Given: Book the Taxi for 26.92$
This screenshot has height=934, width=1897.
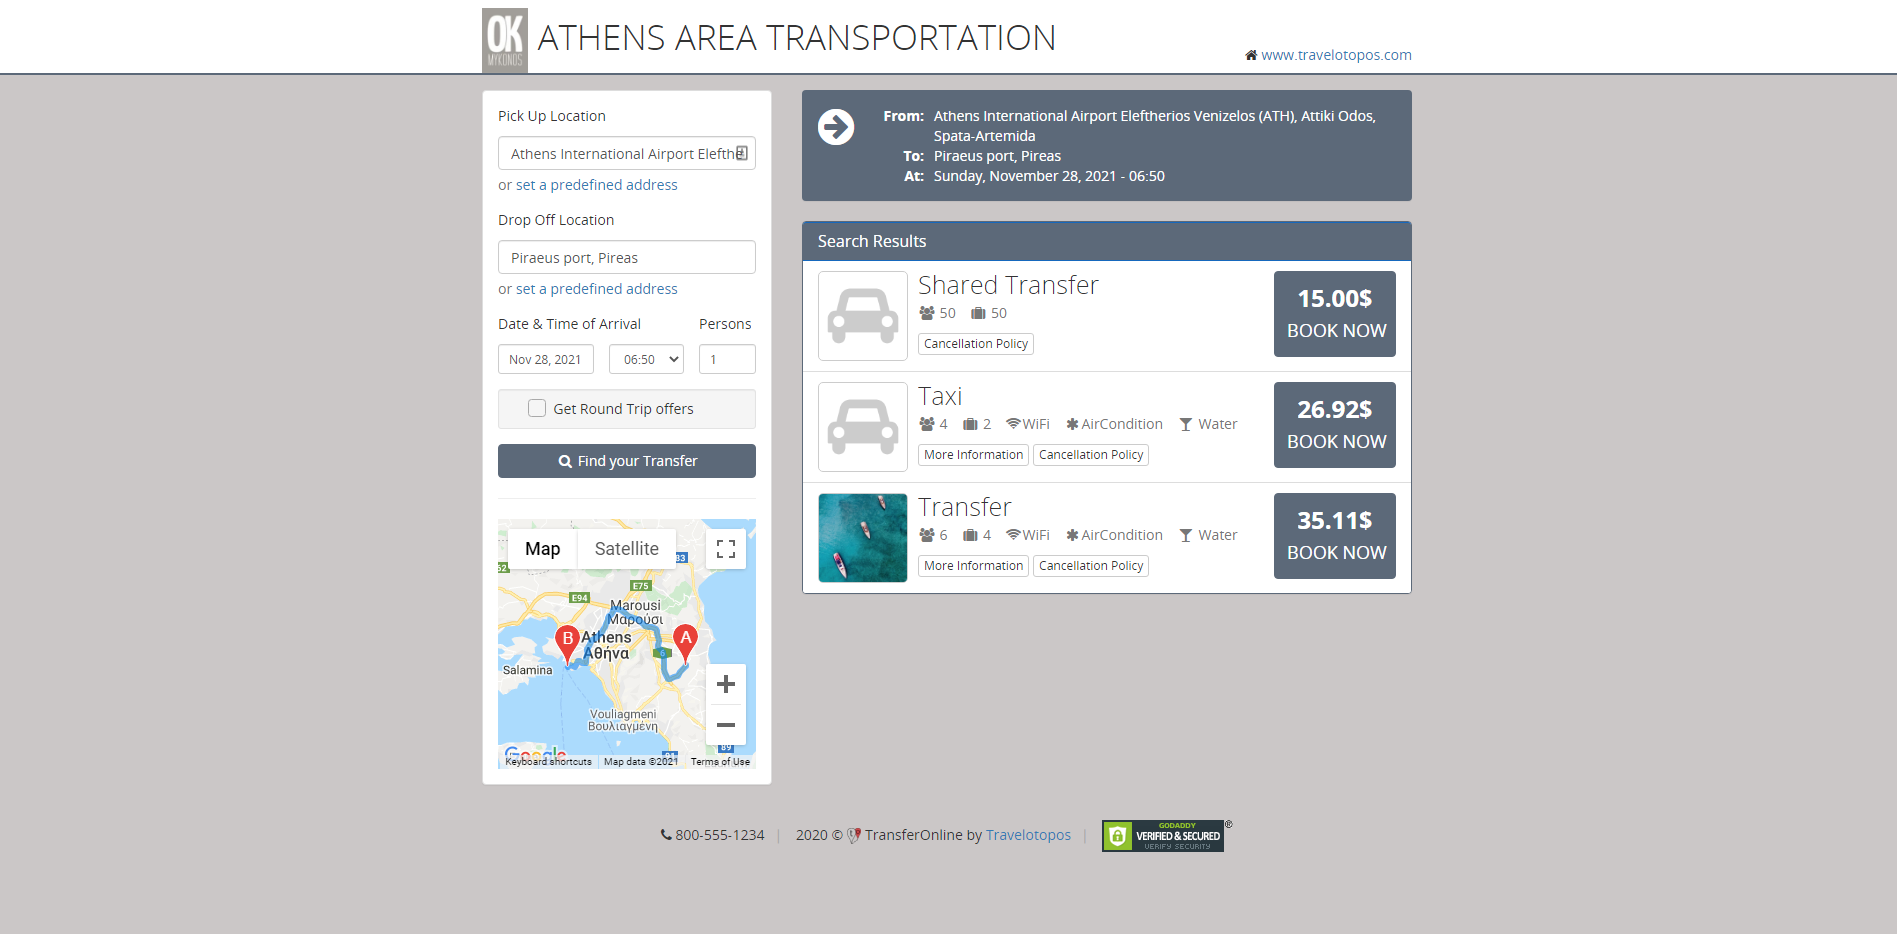Looking at the screenshot, I should click(1334, 425).
